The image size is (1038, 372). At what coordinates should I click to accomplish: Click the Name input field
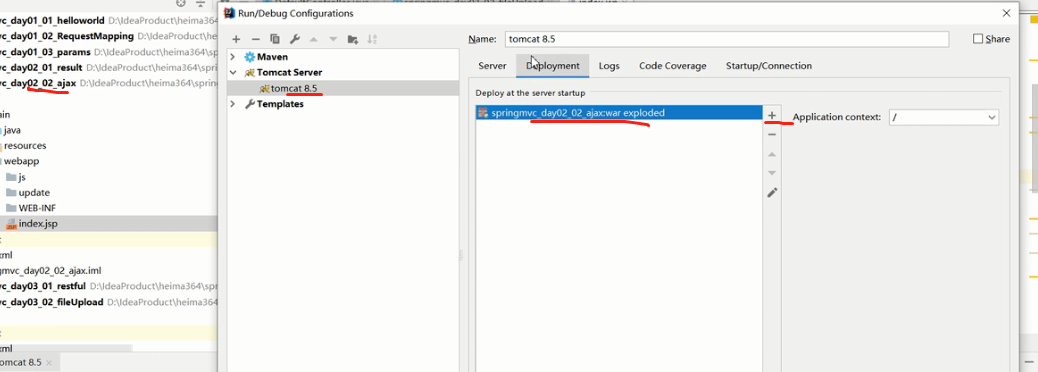[726, 39]
